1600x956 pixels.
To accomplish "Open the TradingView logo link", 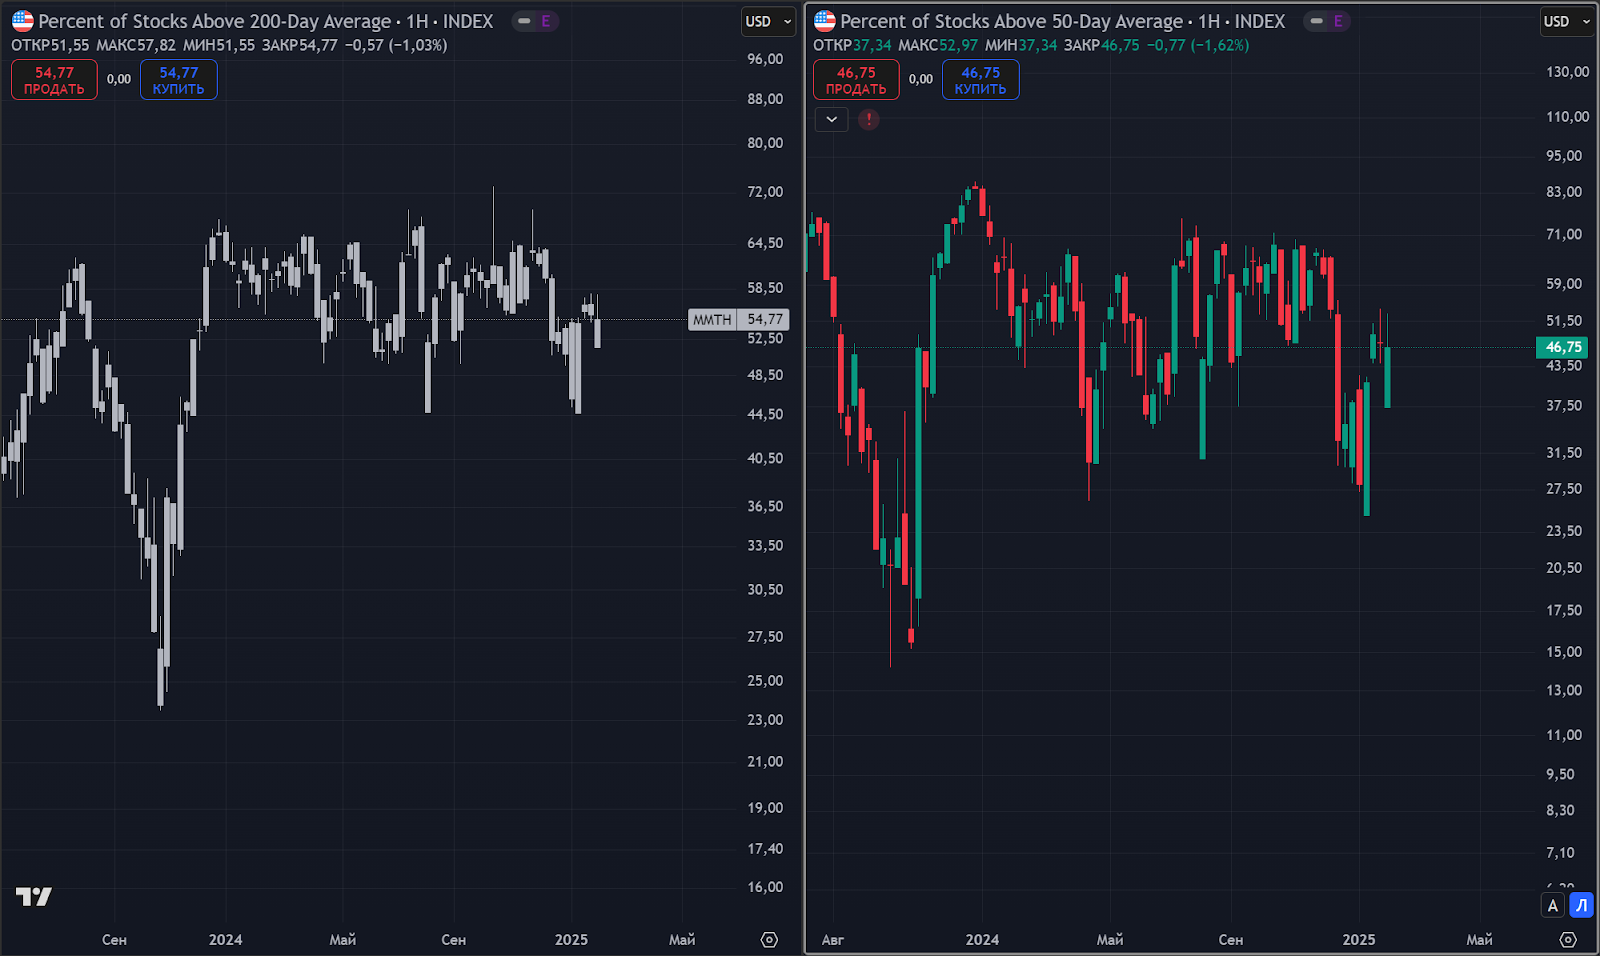I will pyautogui.click(x=33, y=897).
